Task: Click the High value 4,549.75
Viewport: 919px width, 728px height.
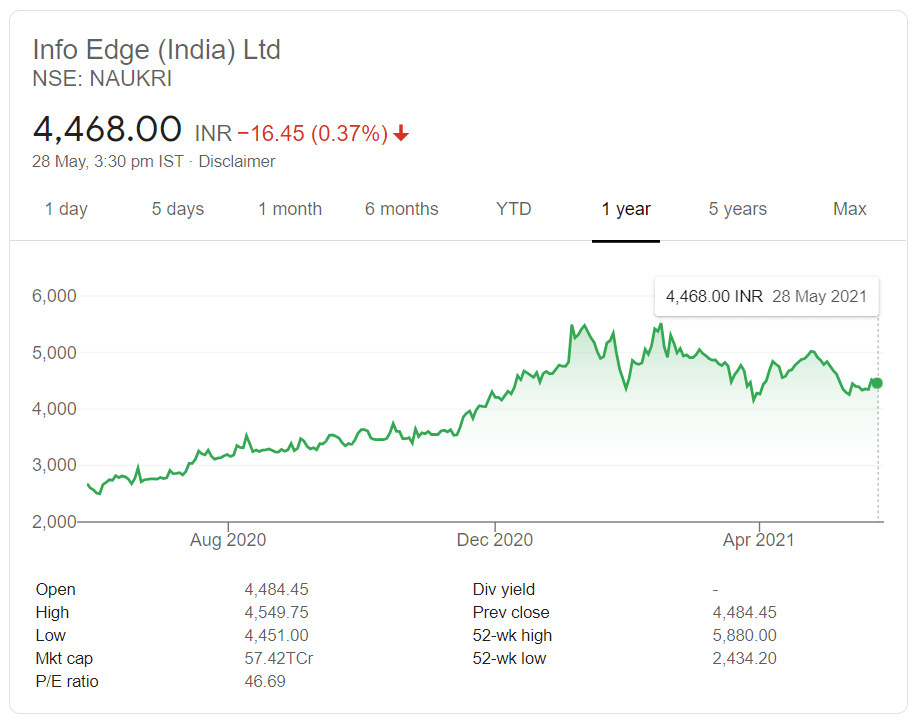Action: click(276, 612)
